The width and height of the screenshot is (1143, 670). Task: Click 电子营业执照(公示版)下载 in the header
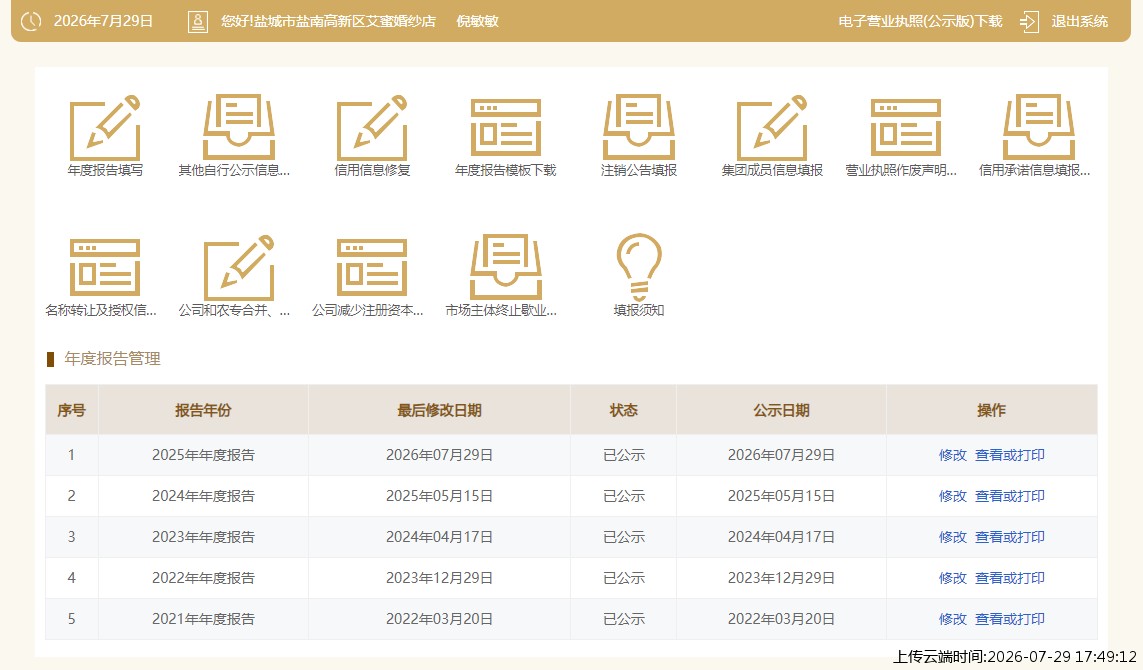pyautogui.click(x=920, y=21)
